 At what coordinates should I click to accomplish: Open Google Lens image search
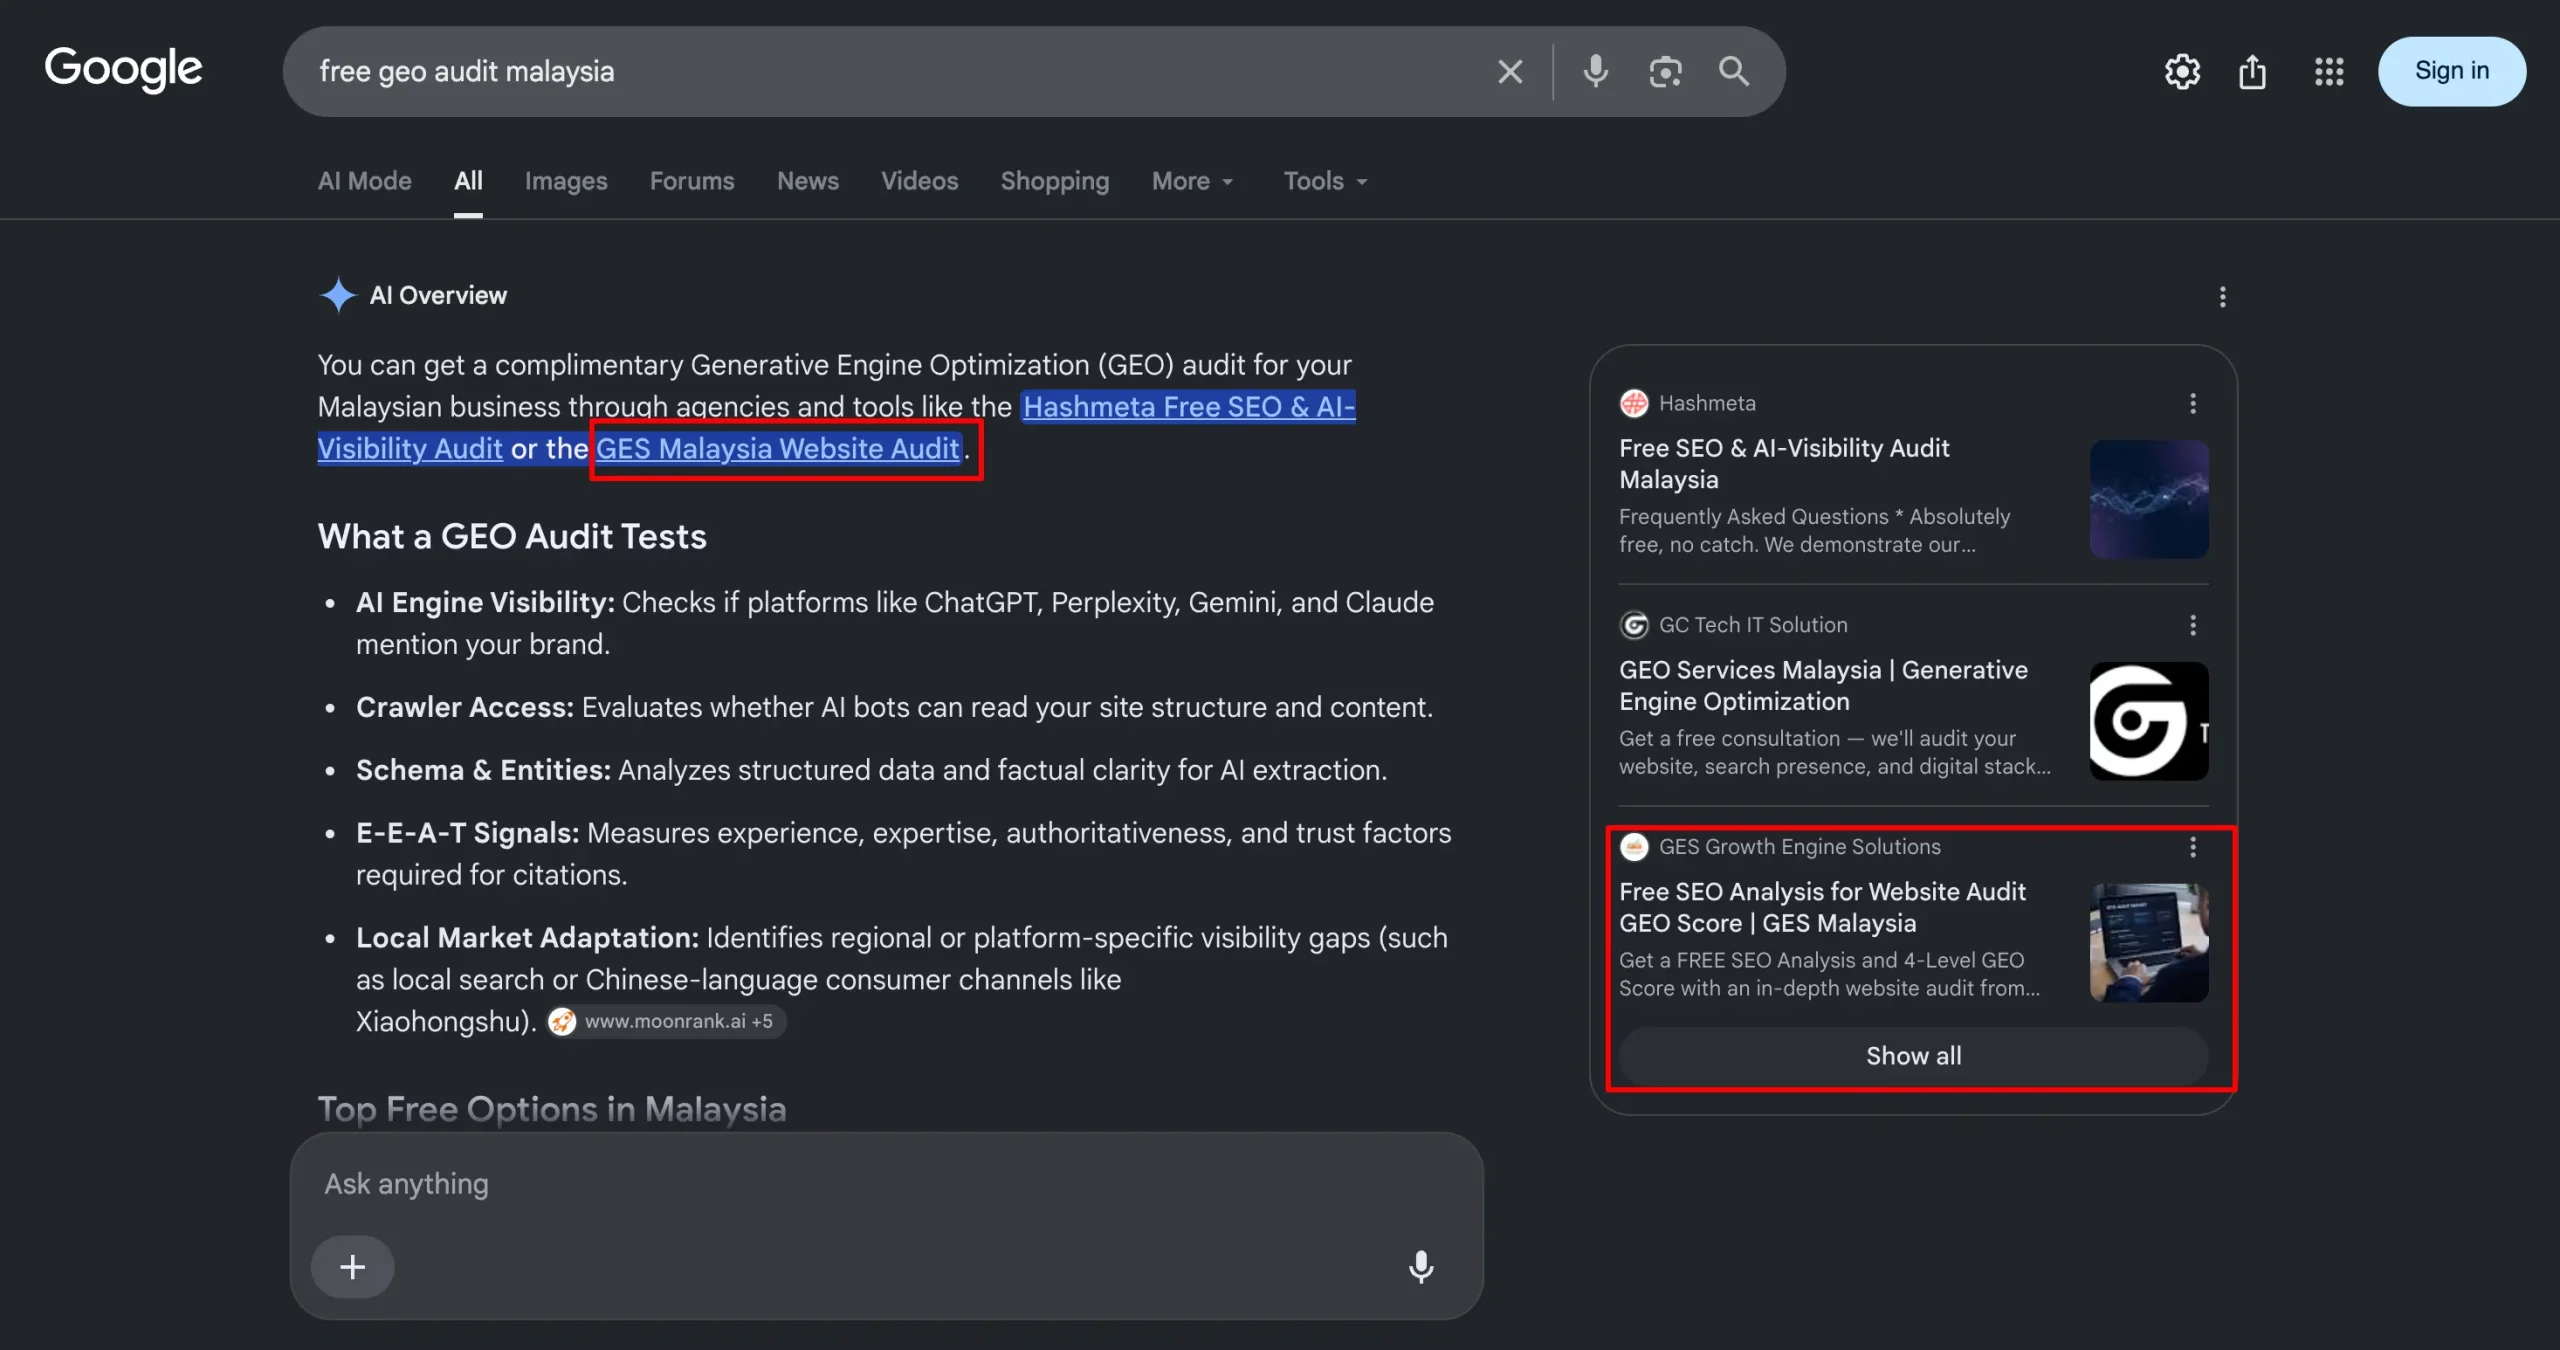[1665, 71]
